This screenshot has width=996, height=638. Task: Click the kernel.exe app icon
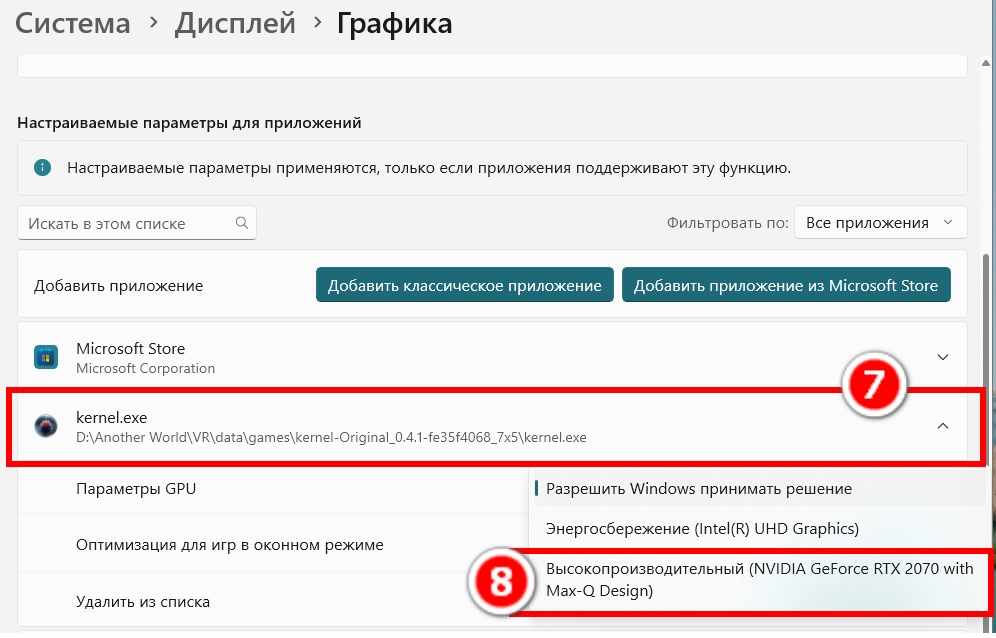(46, 426)
